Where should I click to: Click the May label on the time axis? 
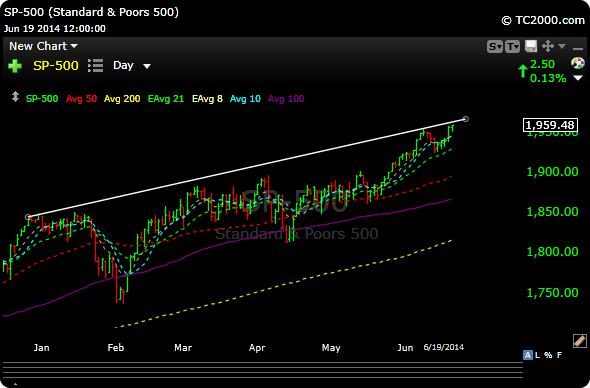331,348
